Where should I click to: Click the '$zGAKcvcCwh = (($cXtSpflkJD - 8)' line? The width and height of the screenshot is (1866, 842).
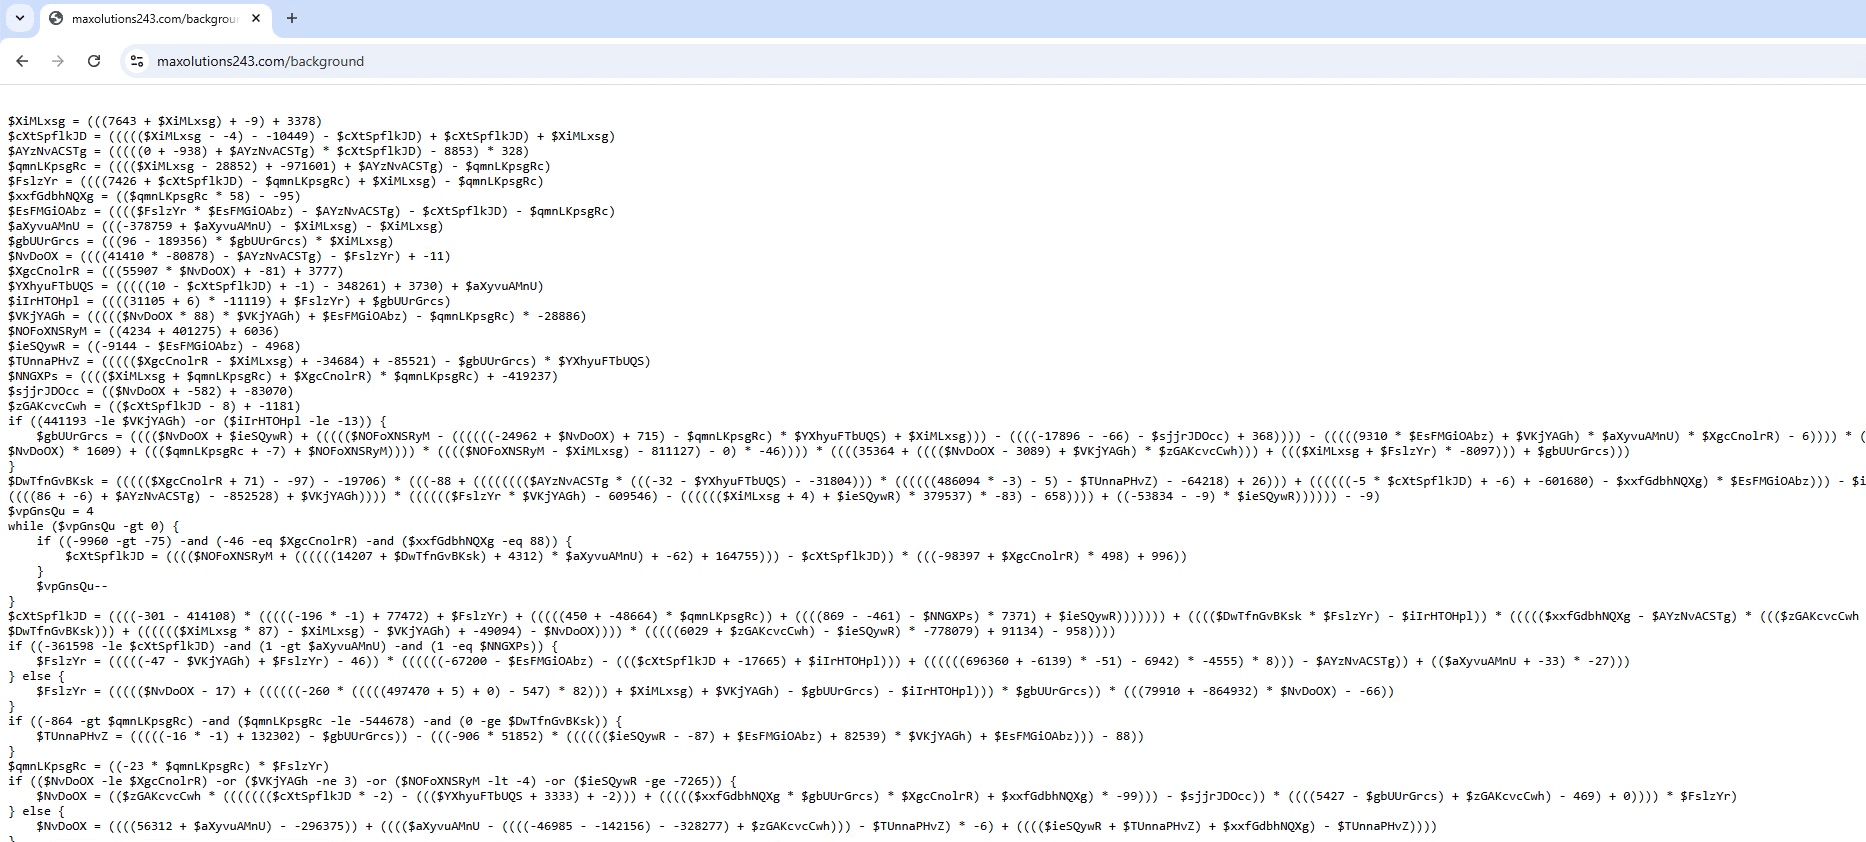tap(154, 406)
